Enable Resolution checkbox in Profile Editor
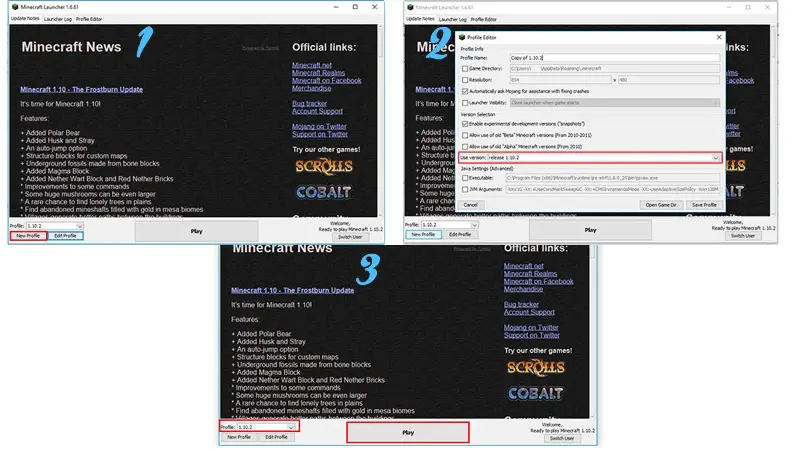Image resolution: width=800 pixels, height=450 pixels. tap(465, 80)
